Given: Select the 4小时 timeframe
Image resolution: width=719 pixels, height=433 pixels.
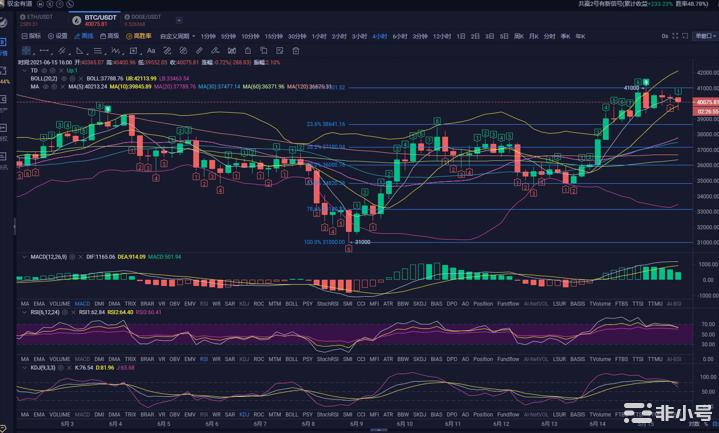Looking at the screenshot, I should pyautogui.click(x=380, y=36).
